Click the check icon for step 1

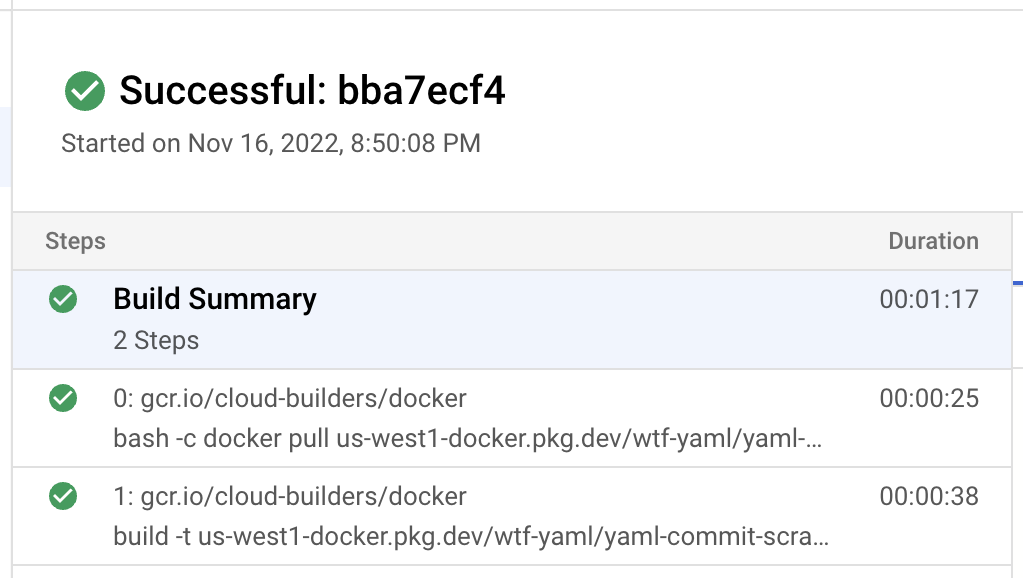(x=63, y=495)
